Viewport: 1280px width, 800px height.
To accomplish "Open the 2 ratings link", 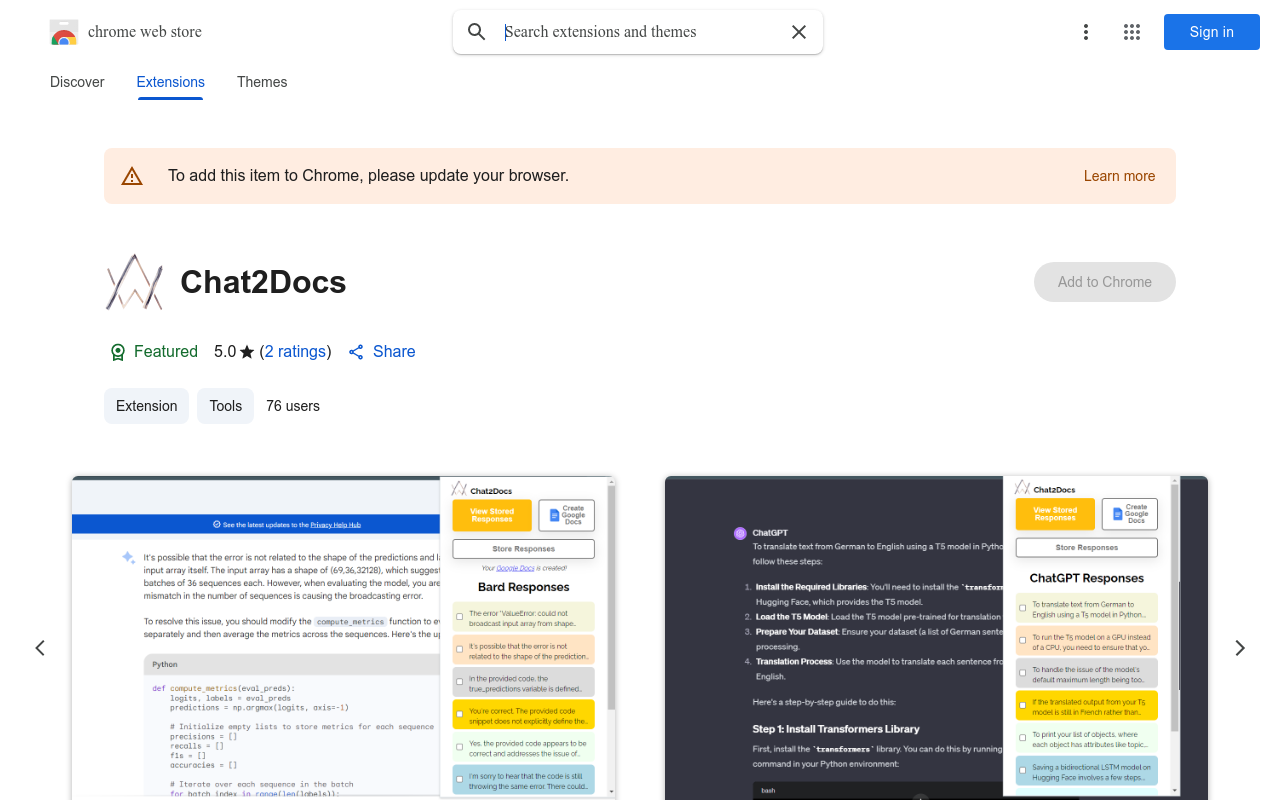I will pyautogui.click(x=295, y=352).
